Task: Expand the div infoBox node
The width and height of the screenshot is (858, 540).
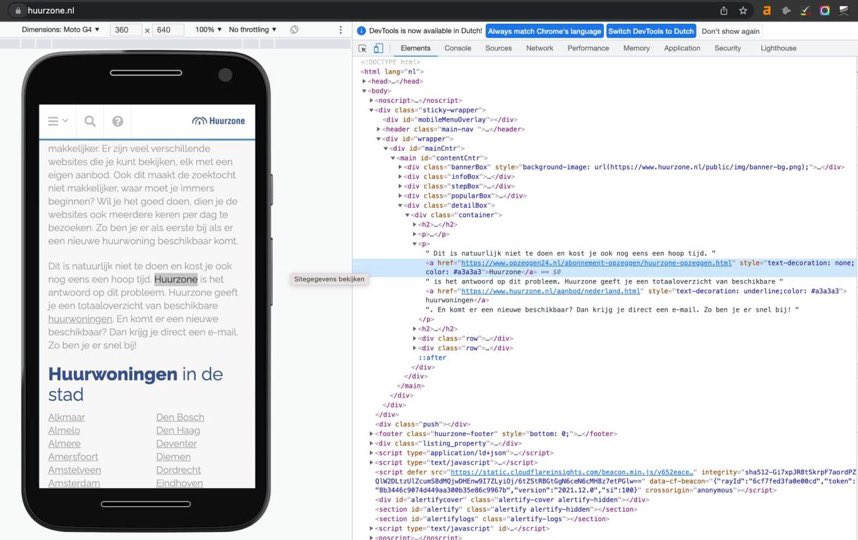Action: (x=400, y=177)
